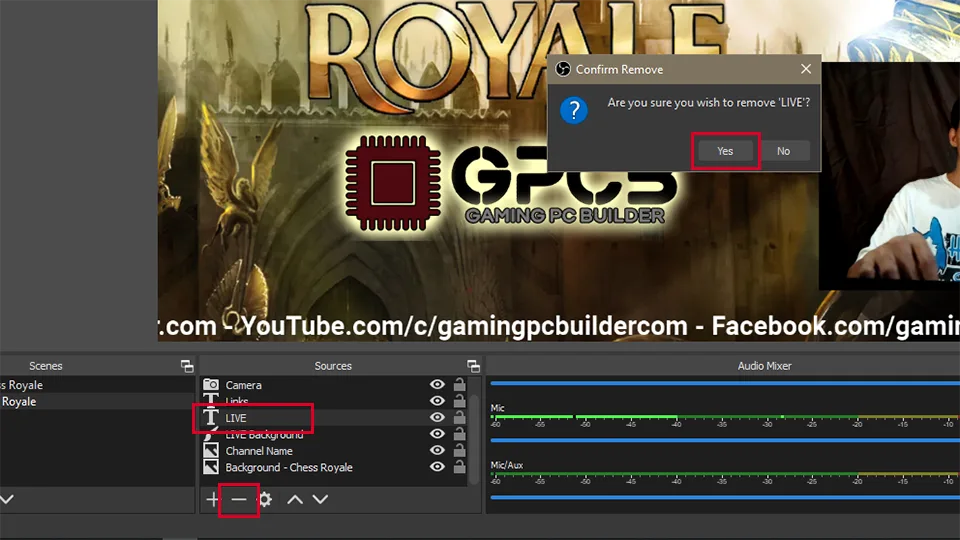Click the Mic/Aux label in Audio Mixer

(506, 465)
